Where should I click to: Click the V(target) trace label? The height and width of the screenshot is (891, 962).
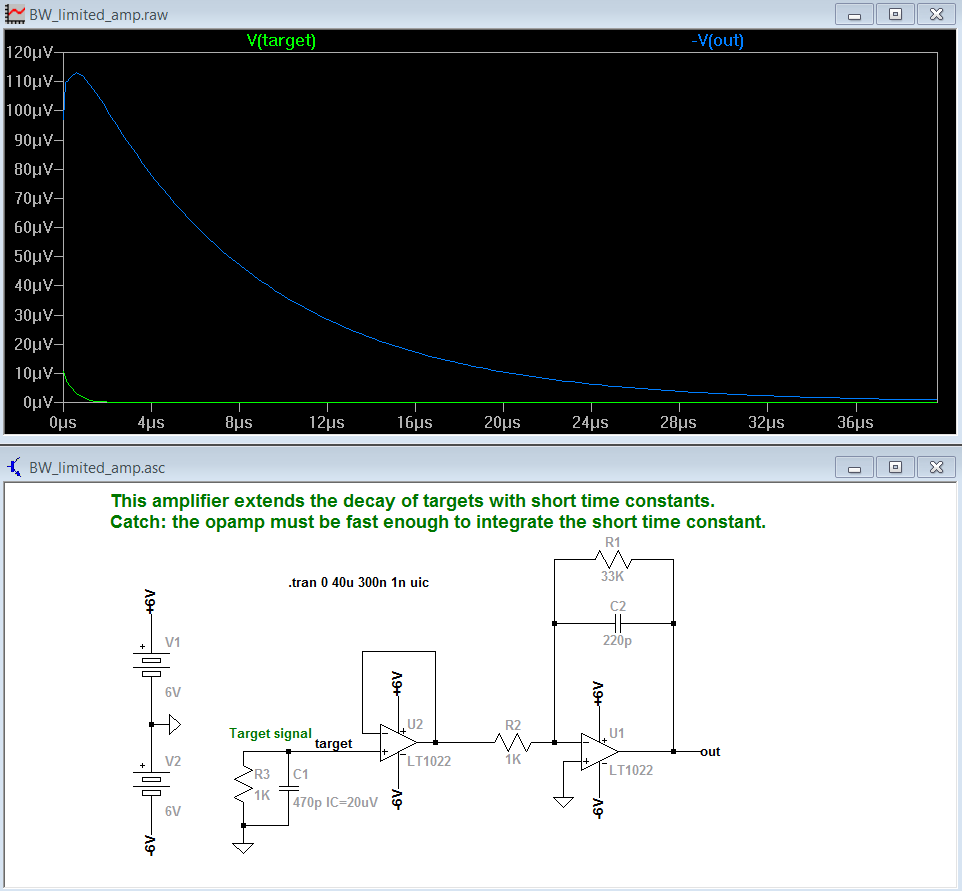click(281, 41)
